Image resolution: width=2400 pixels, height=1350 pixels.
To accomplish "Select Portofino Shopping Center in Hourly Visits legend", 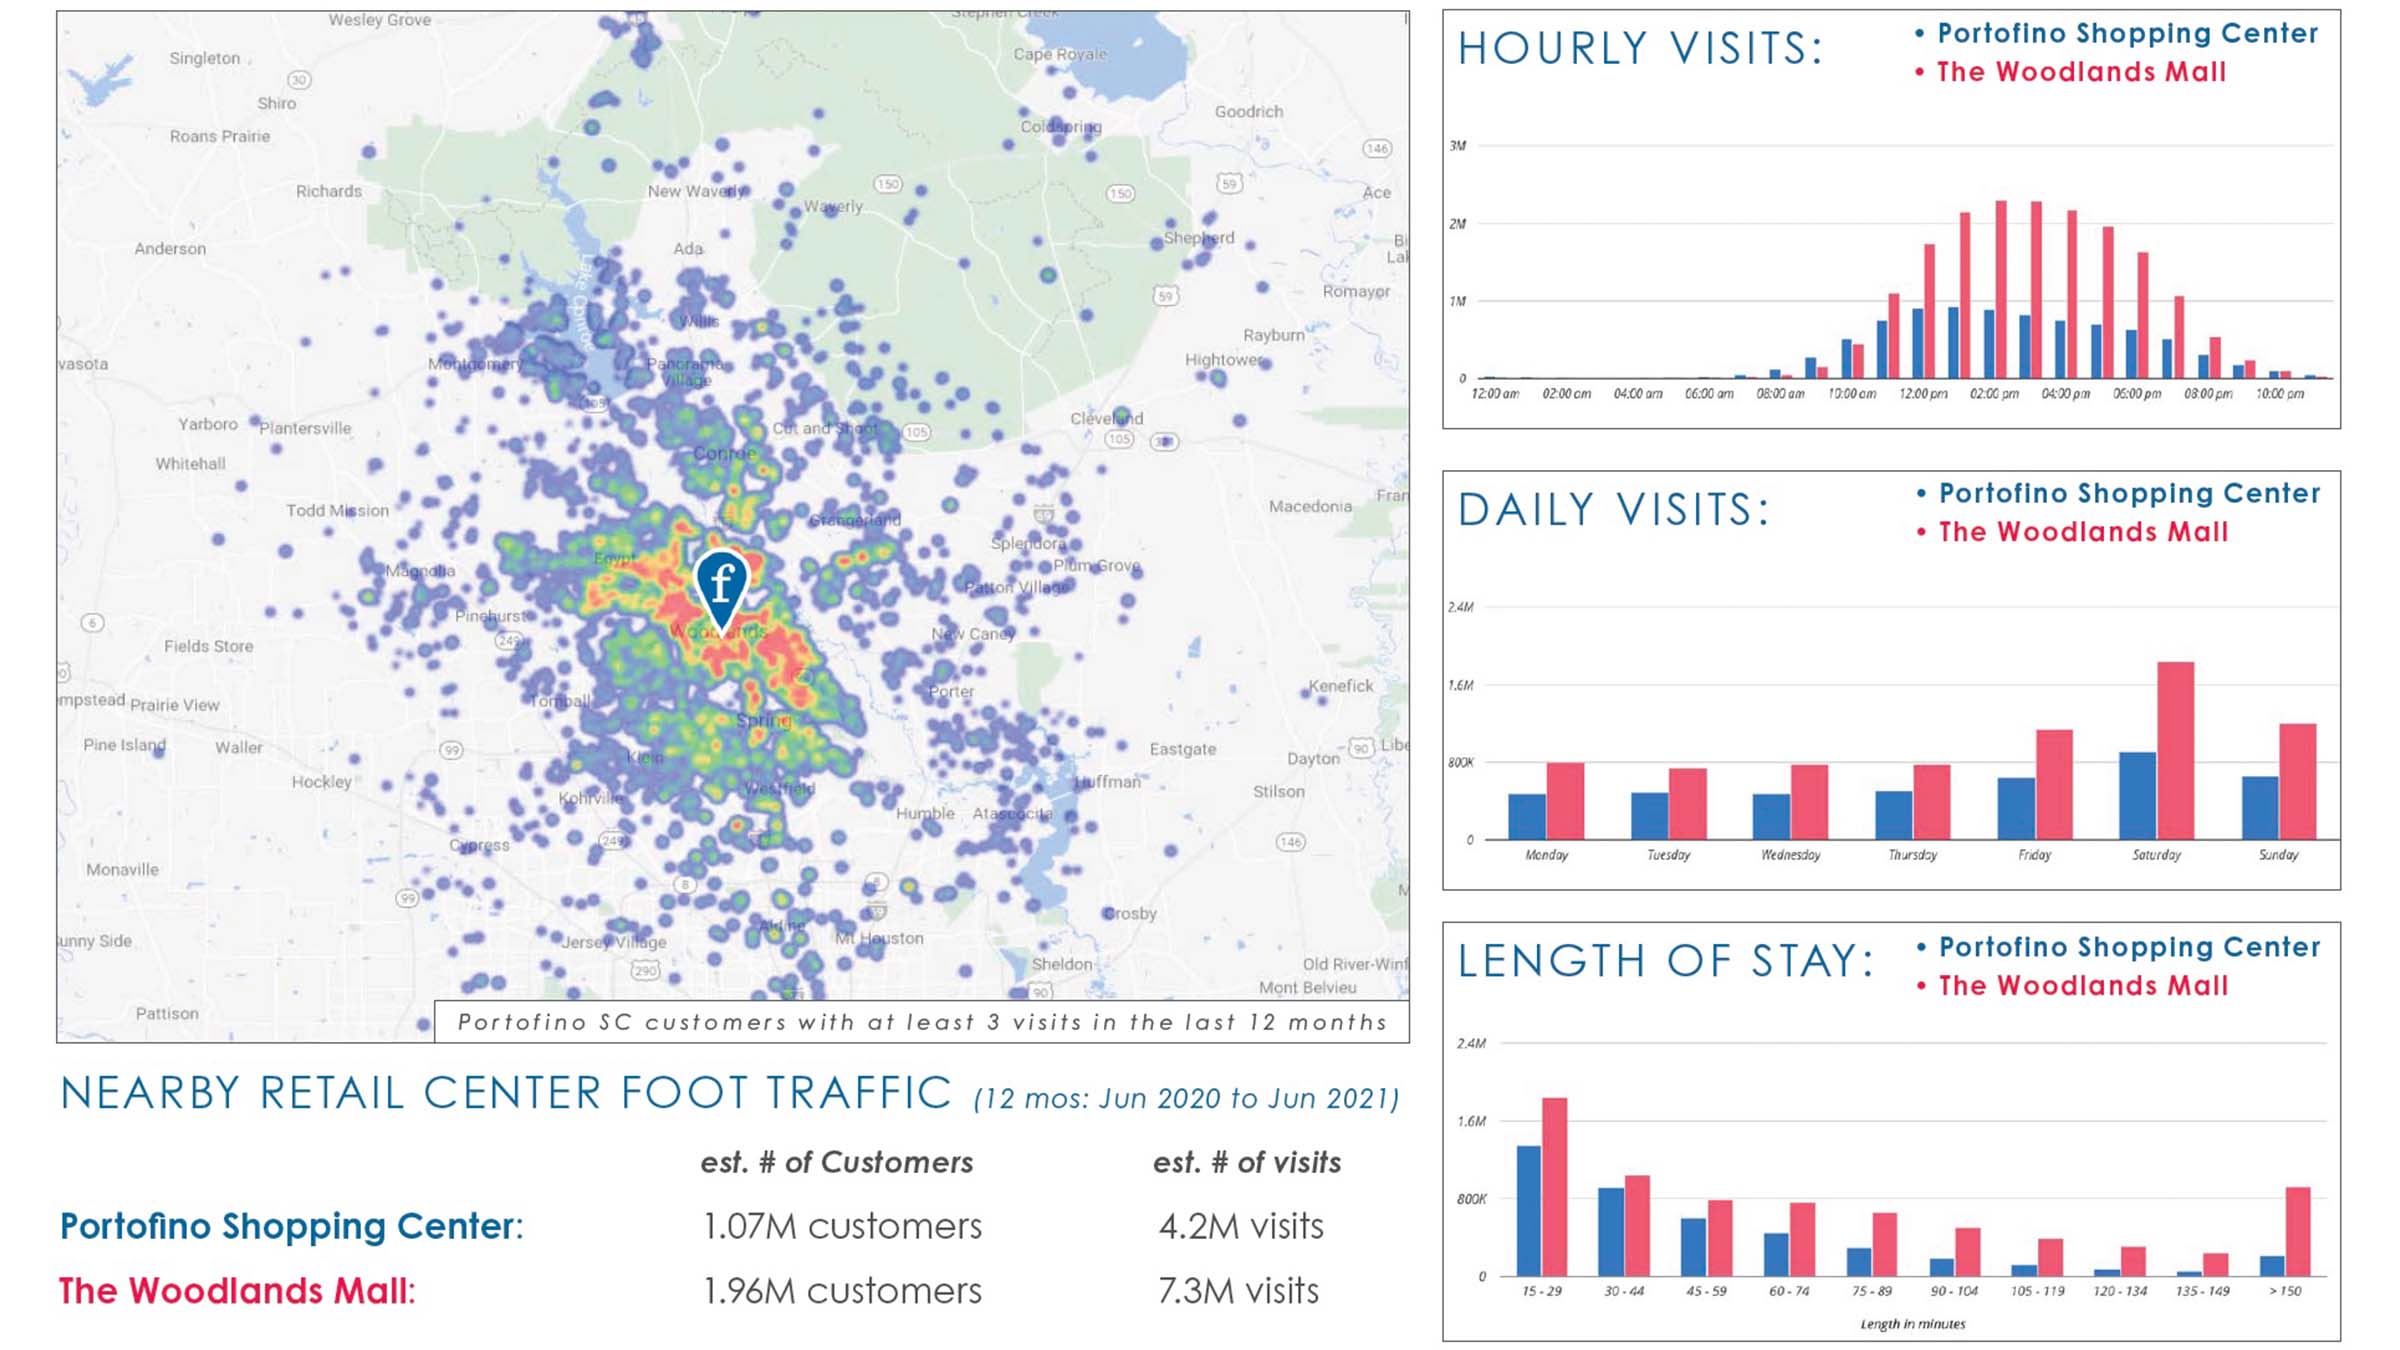I will [2126, 33].
